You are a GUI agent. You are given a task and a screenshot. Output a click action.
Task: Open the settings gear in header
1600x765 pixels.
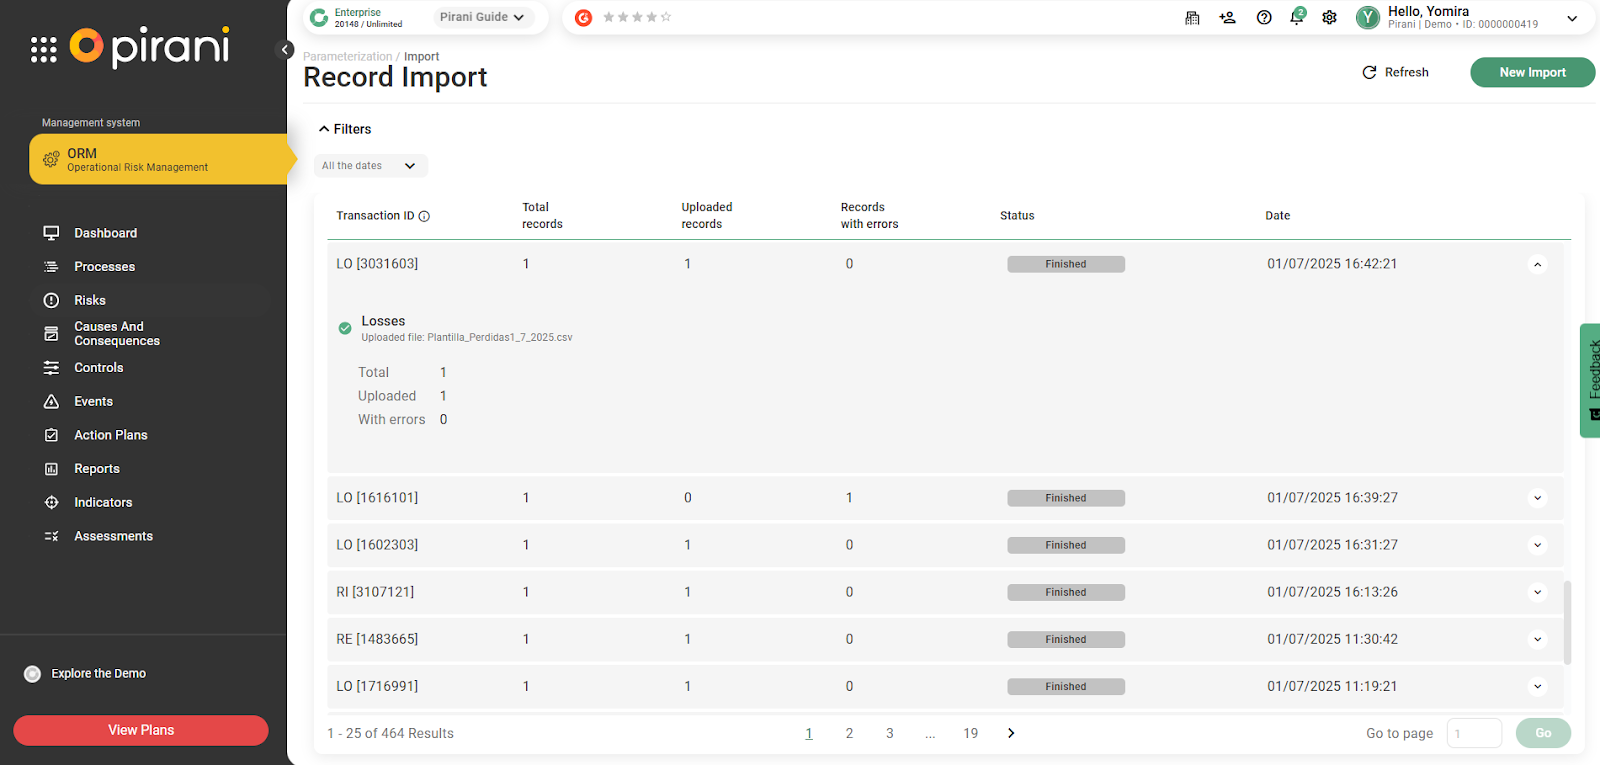click(1329, 17)
